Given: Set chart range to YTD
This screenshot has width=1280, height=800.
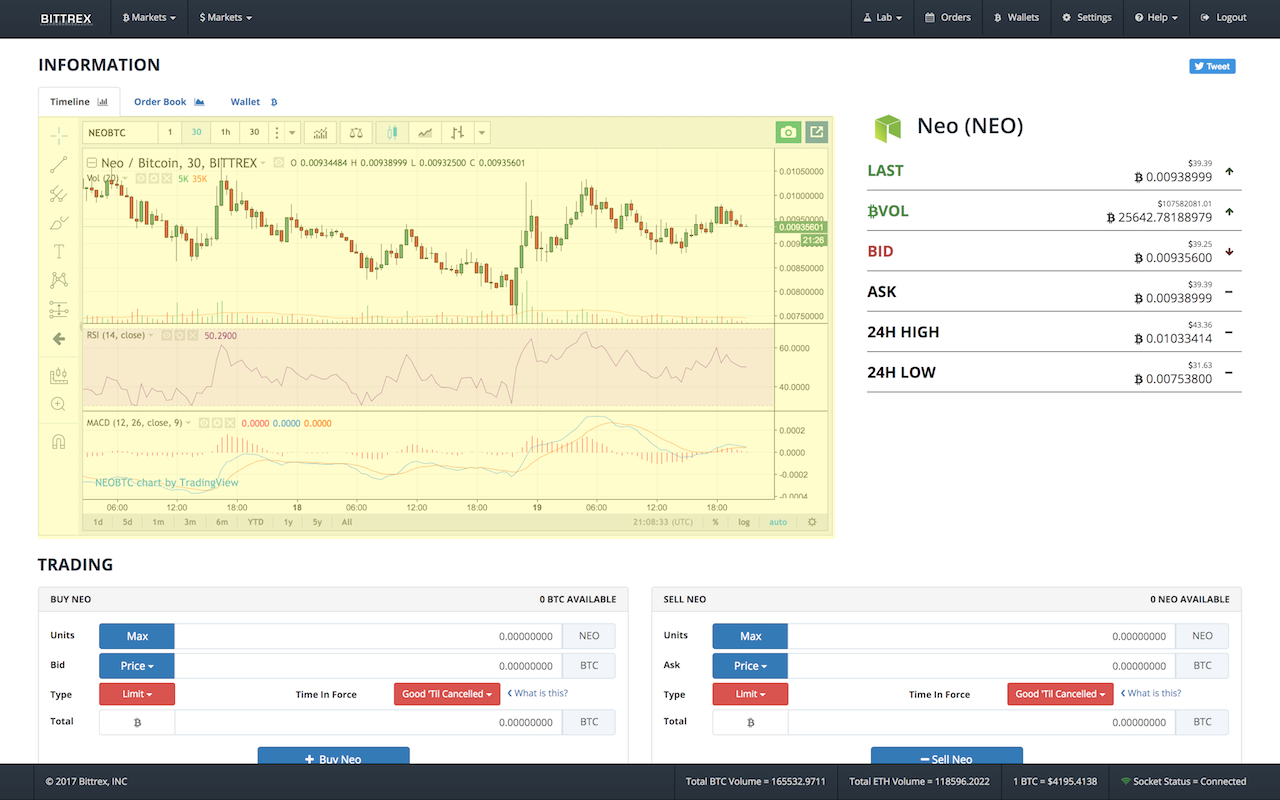Looking at the screenshot, I should pyautogui.click(x=255, y=522).
